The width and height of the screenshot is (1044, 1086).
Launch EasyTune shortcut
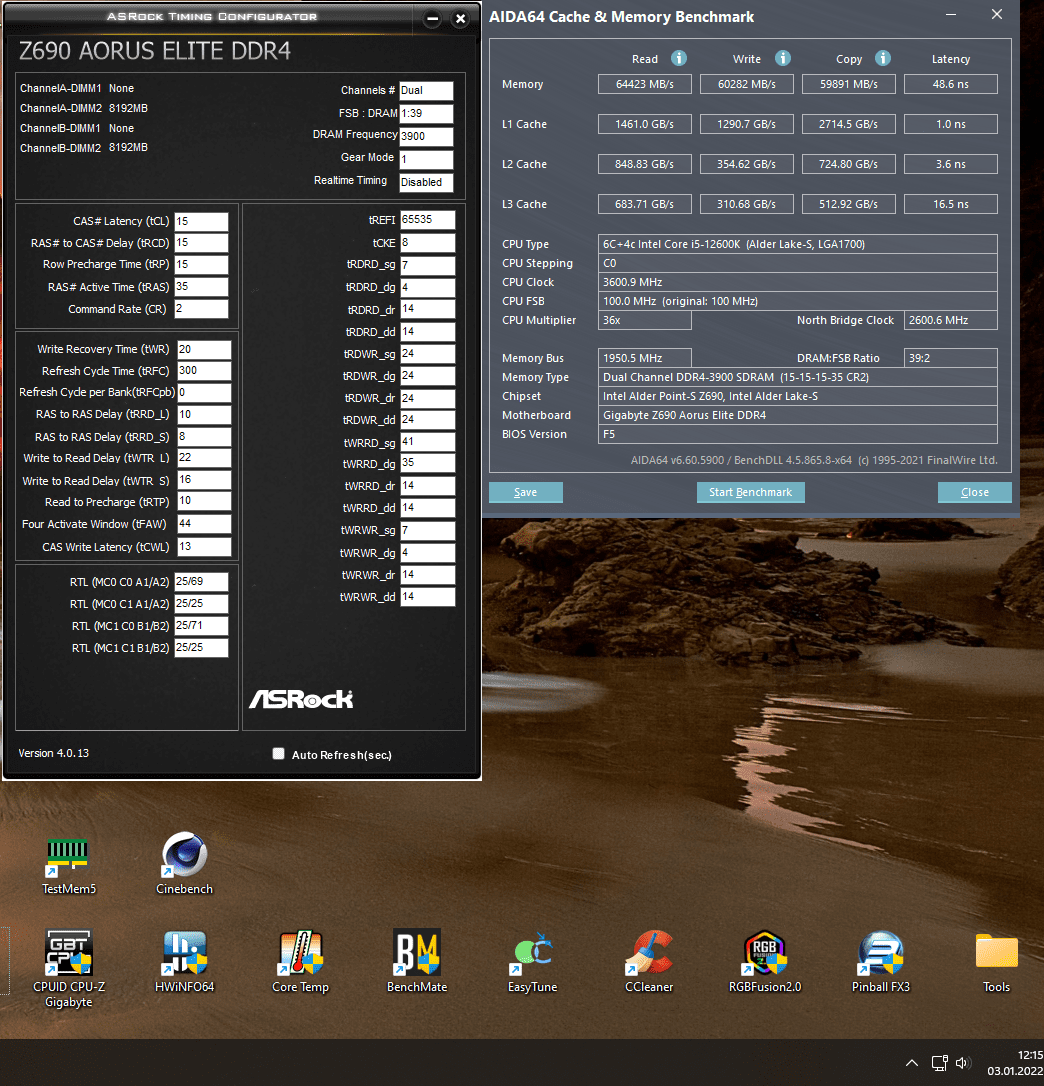coord(532,961)
